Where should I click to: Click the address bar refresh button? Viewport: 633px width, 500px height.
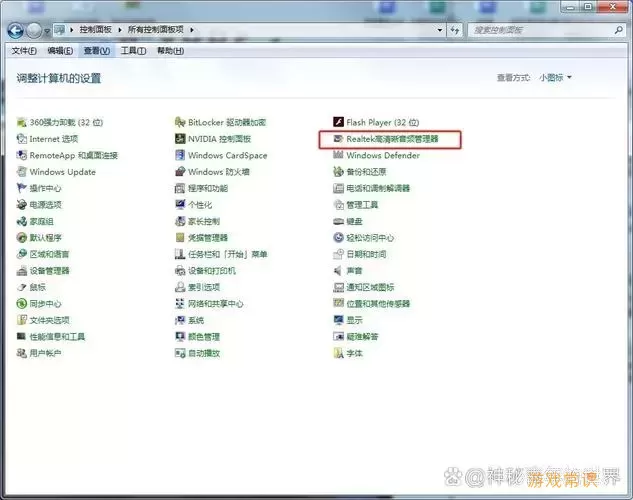455,30
